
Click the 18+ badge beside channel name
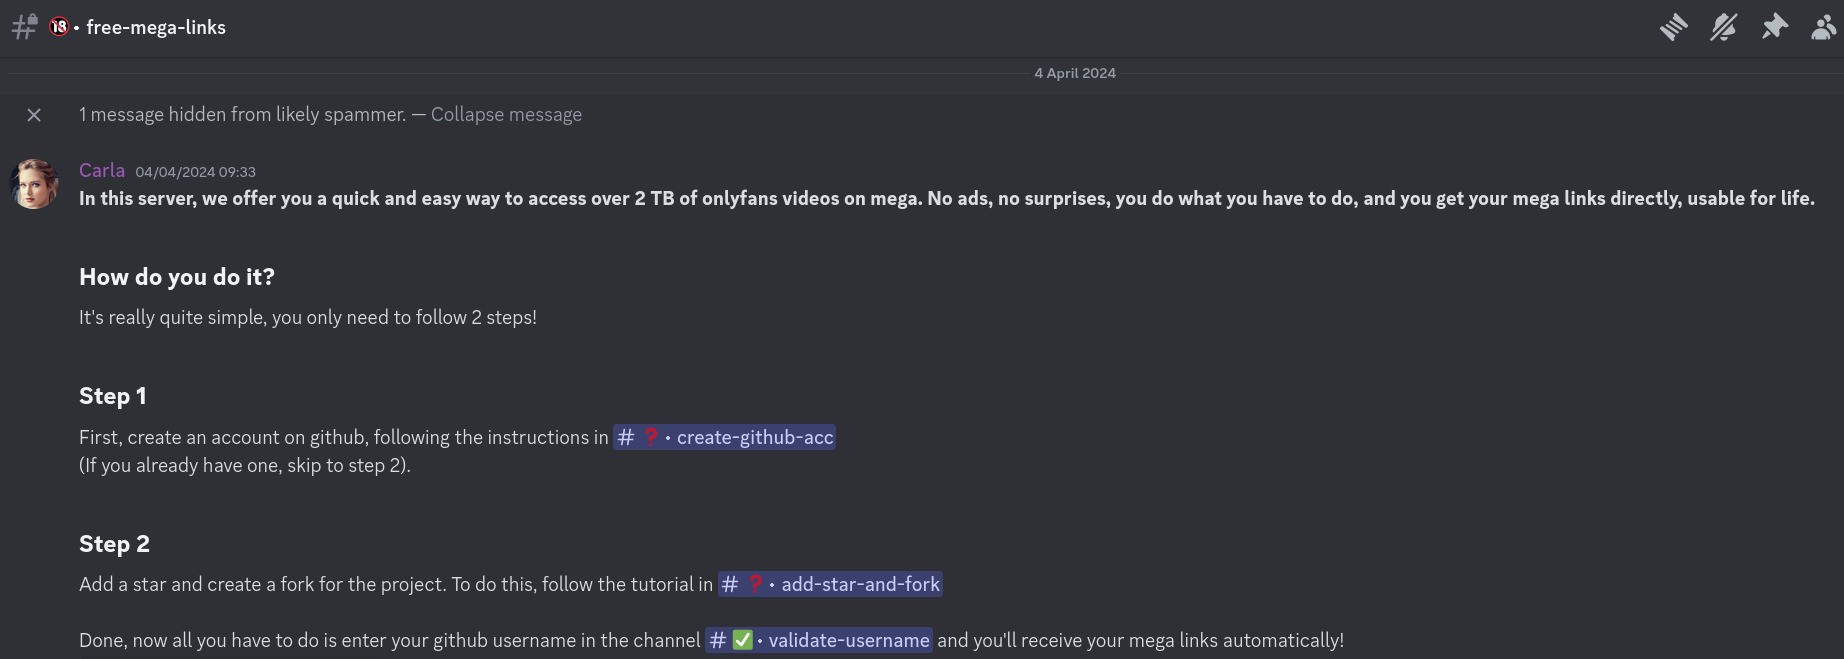coord(59,27)
